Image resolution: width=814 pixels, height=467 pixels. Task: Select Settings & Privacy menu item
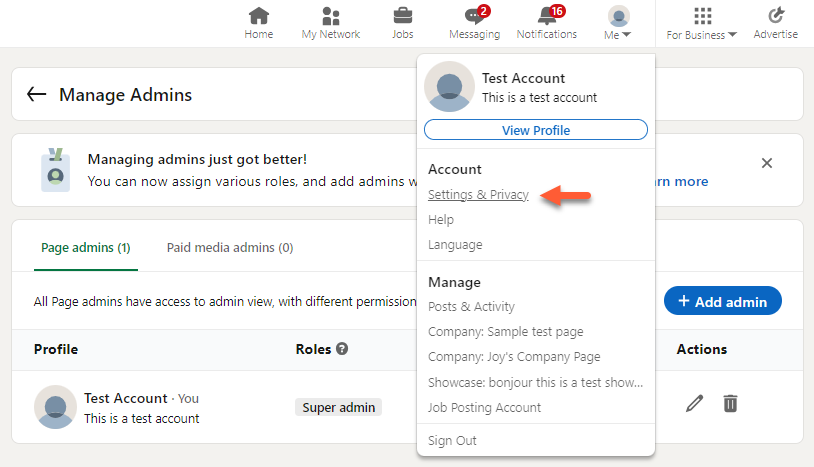[x=478, y=195]
